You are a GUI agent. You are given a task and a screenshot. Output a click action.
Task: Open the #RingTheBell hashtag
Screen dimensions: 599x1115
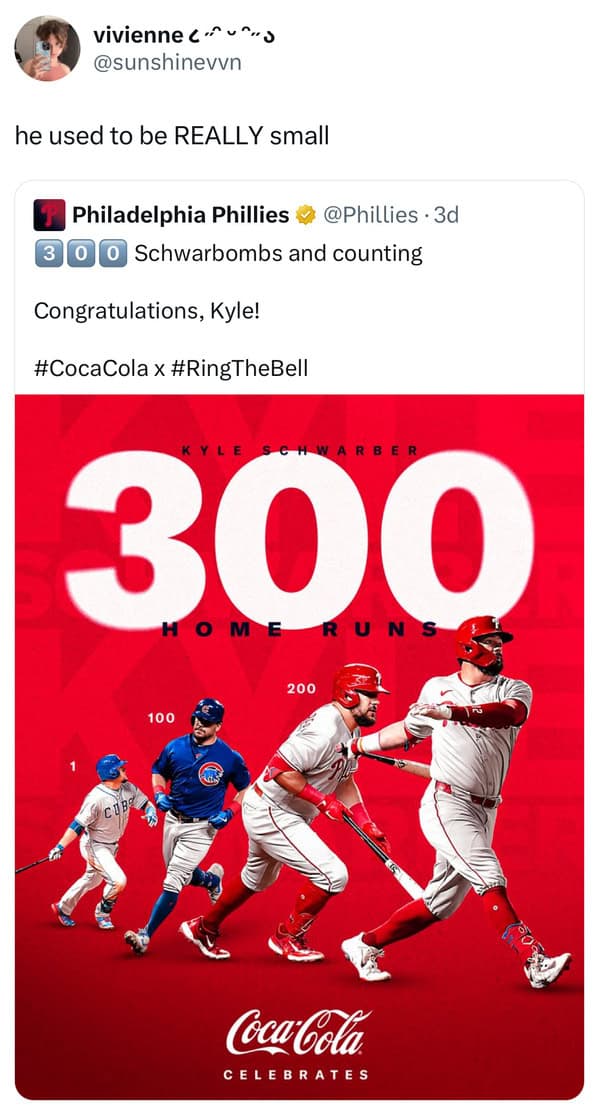239,368
